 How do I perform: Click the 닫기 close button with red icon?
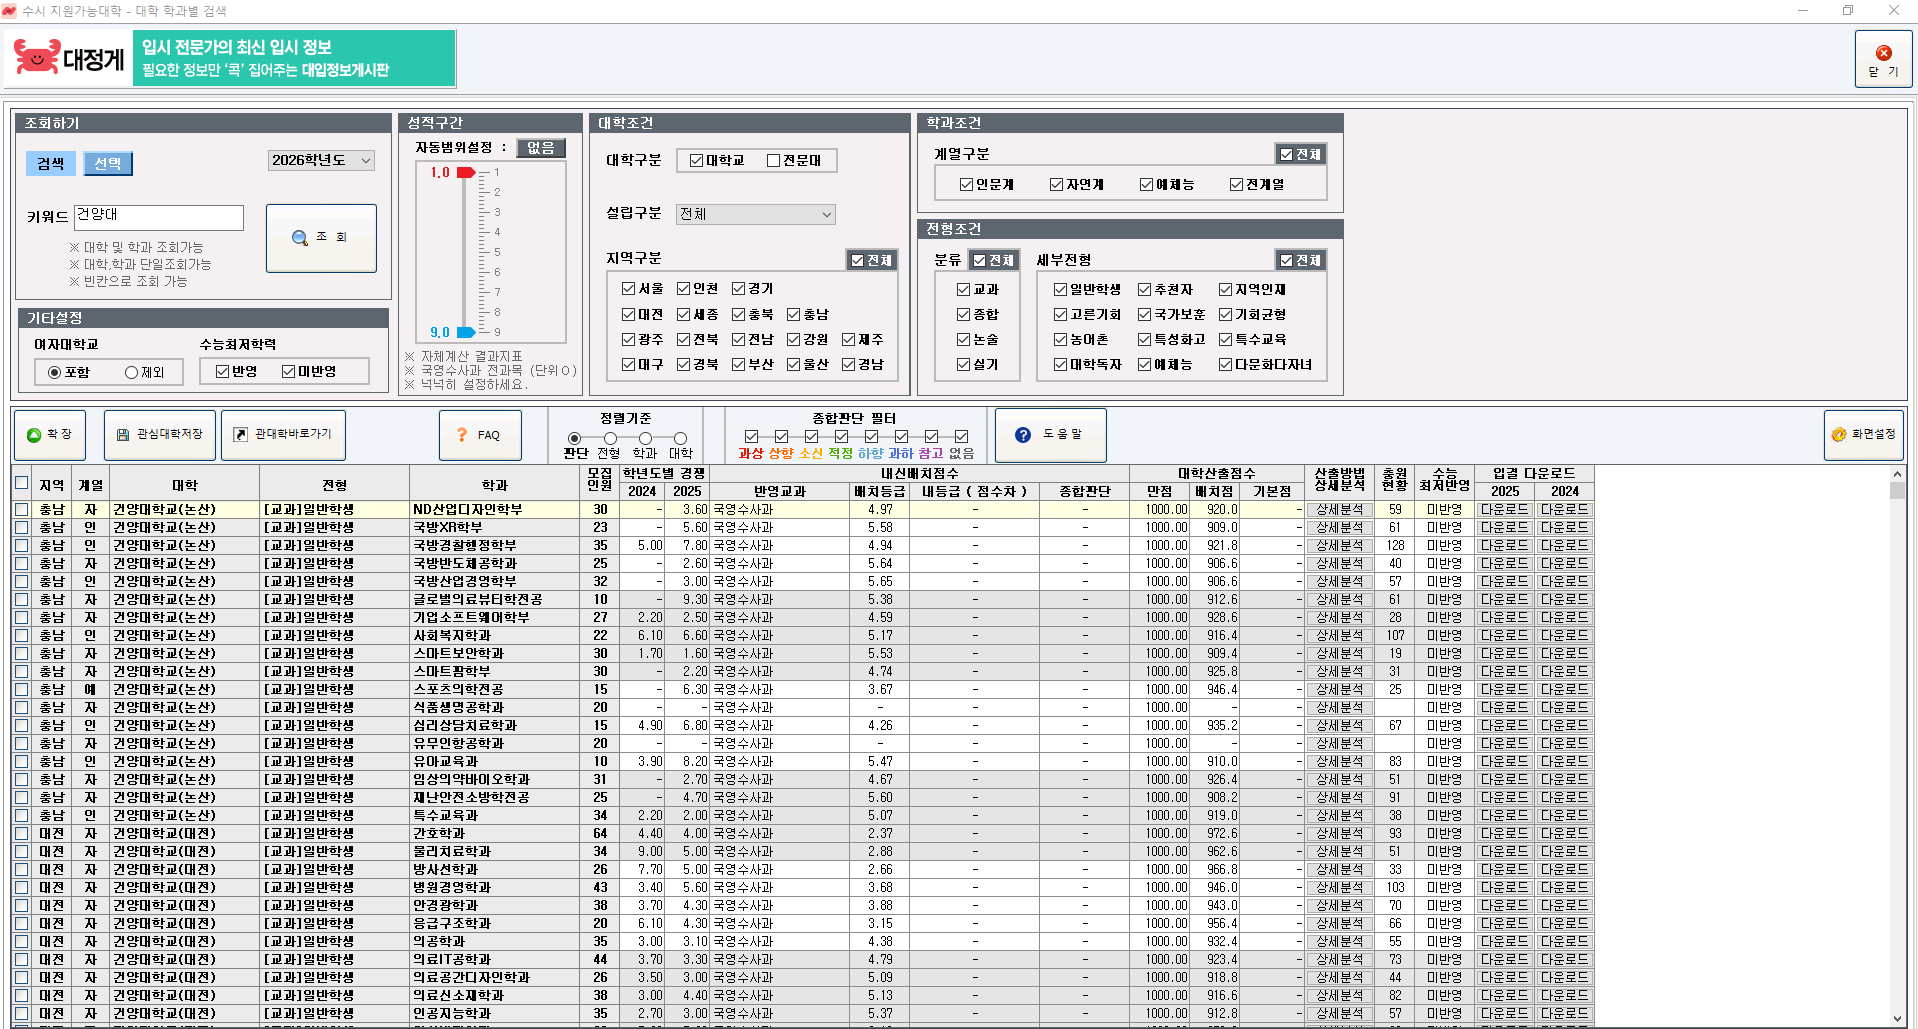tap(1884, 59)
